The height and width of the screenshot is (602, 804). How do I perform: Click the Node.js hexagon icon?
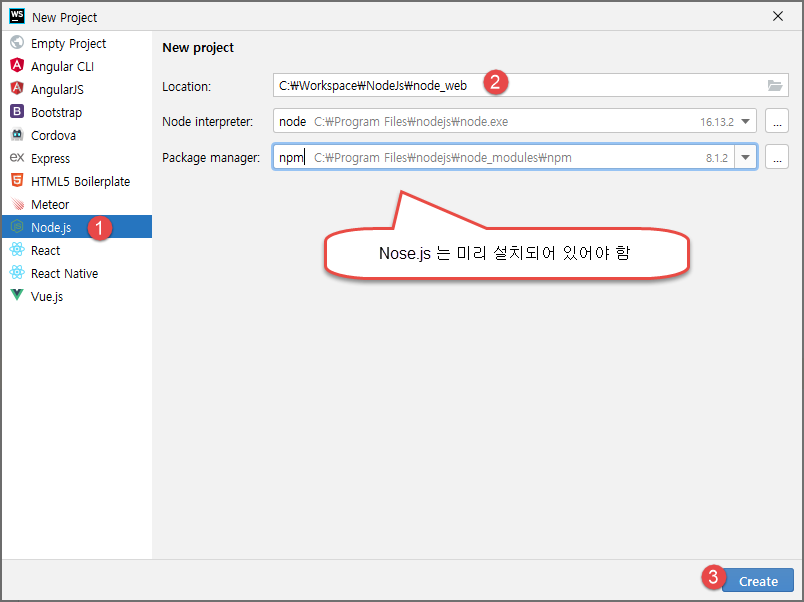(x=17, y=226)
